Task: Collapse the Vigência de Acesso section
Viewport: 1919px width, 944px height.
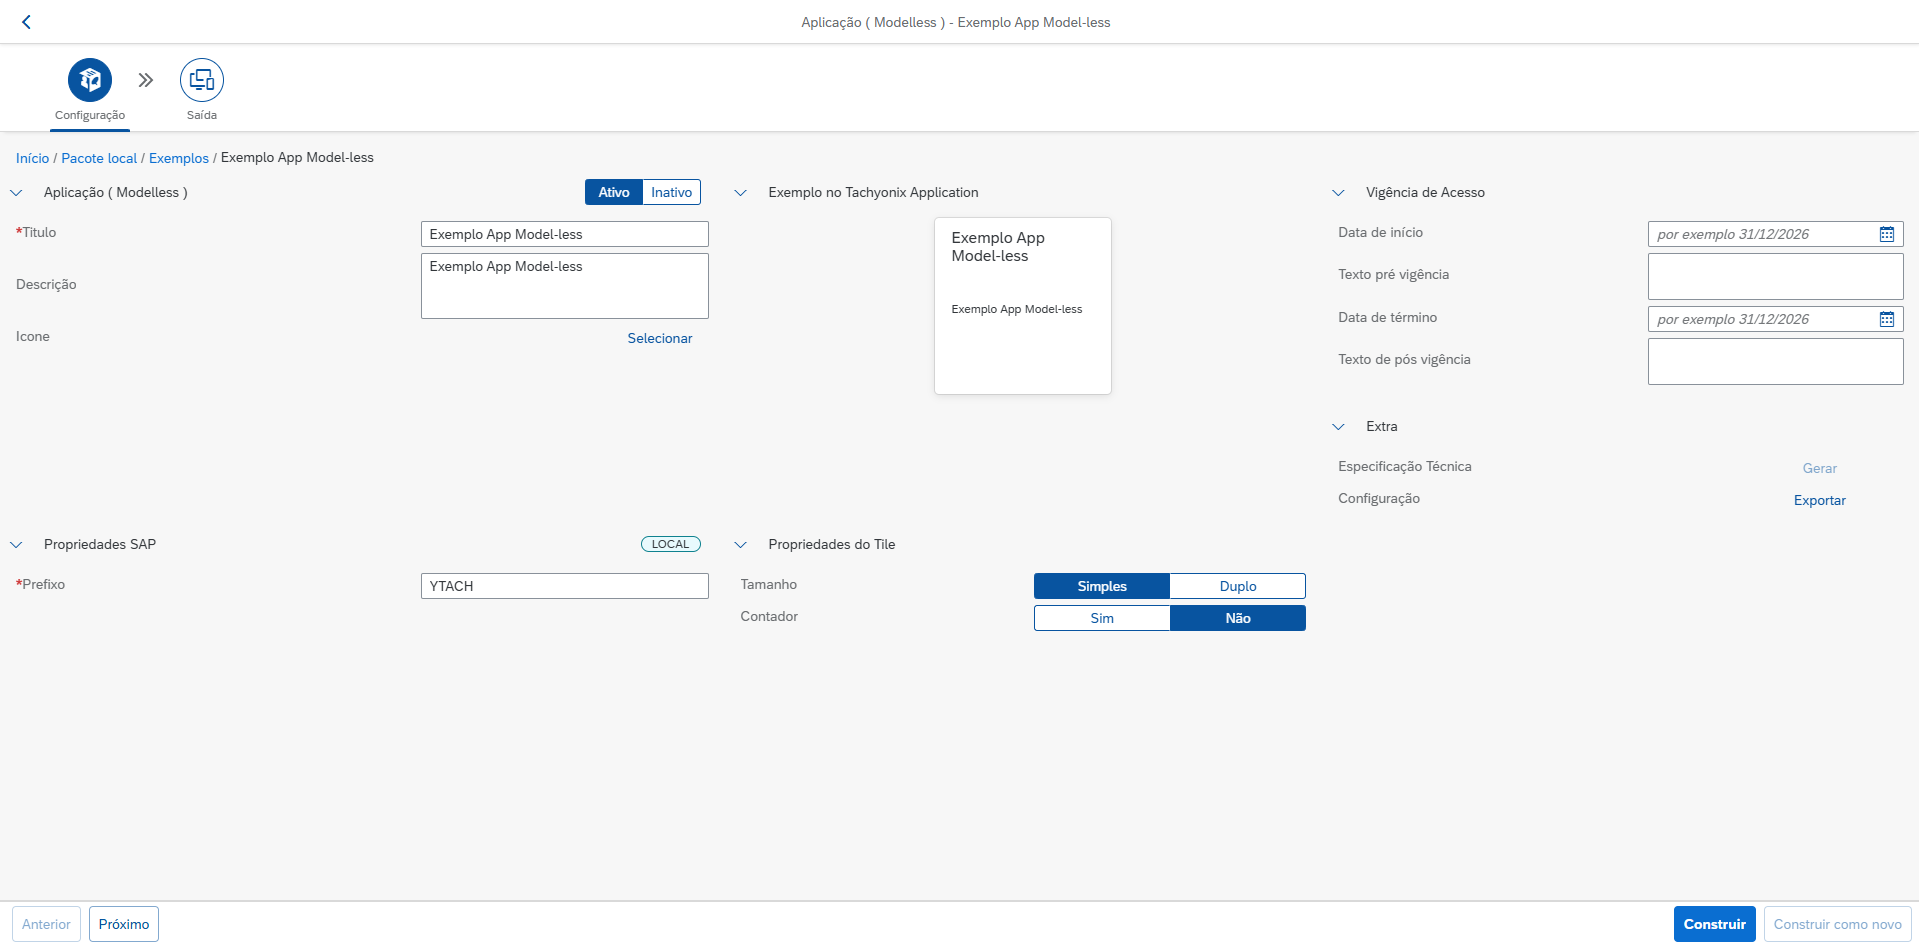Action: [x=1339, y=193]
